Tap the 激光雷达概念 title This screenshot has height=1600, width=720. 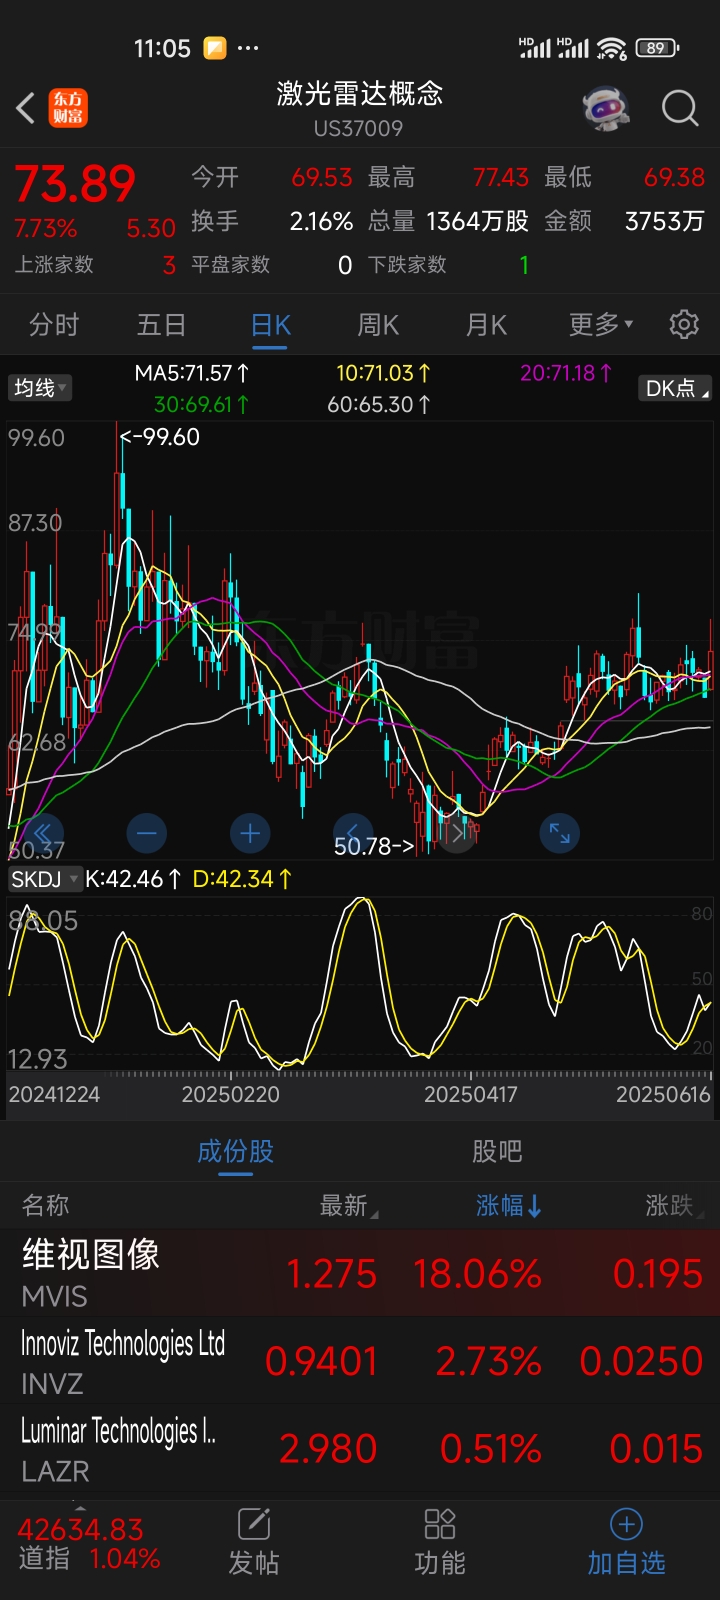coord(359,94)
